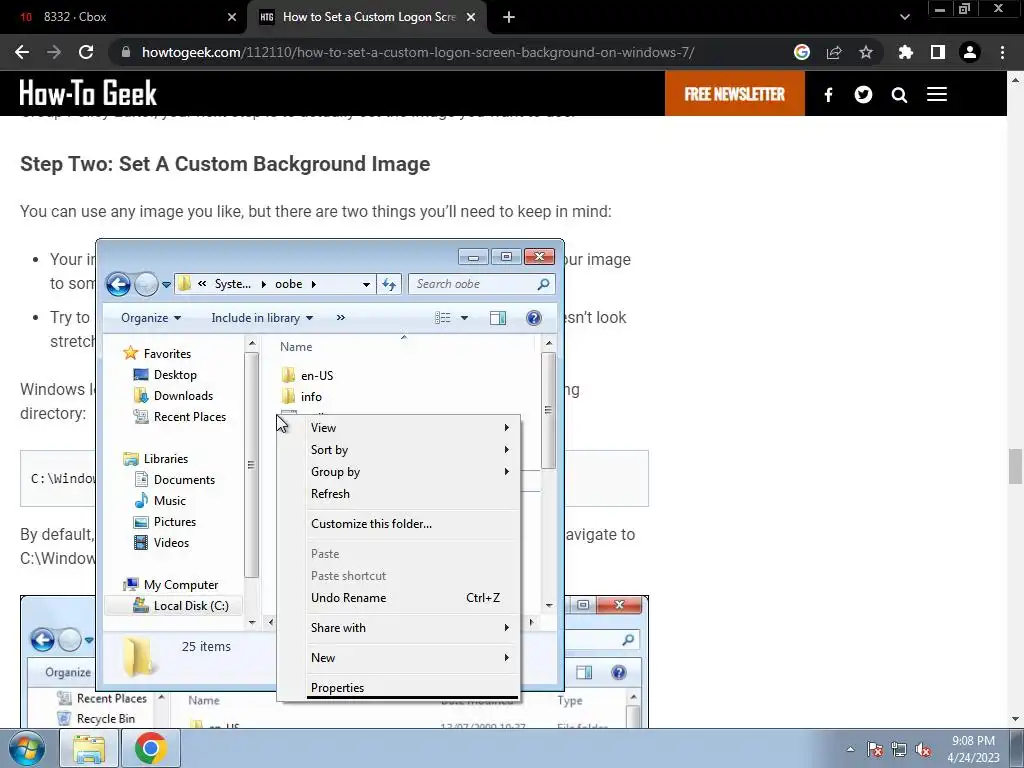Open view options dropdown arrow
This screenshot has height=768, width=1024.
[464, 318]
